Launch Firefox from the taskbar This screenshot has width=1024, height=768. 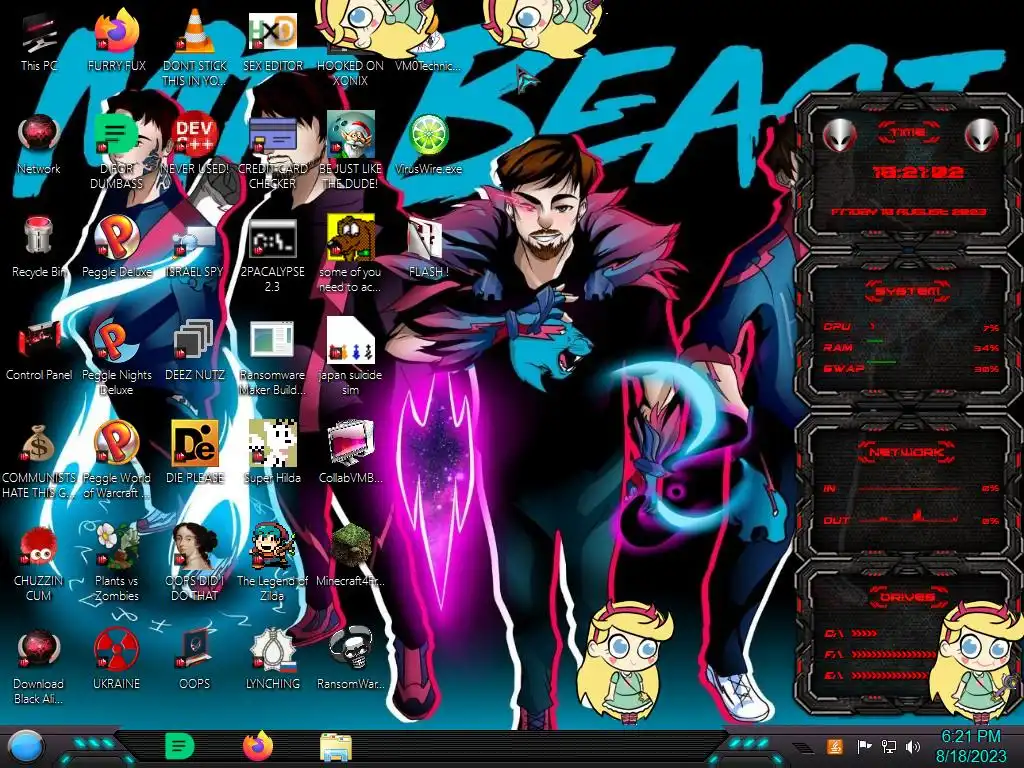point(257,746)
